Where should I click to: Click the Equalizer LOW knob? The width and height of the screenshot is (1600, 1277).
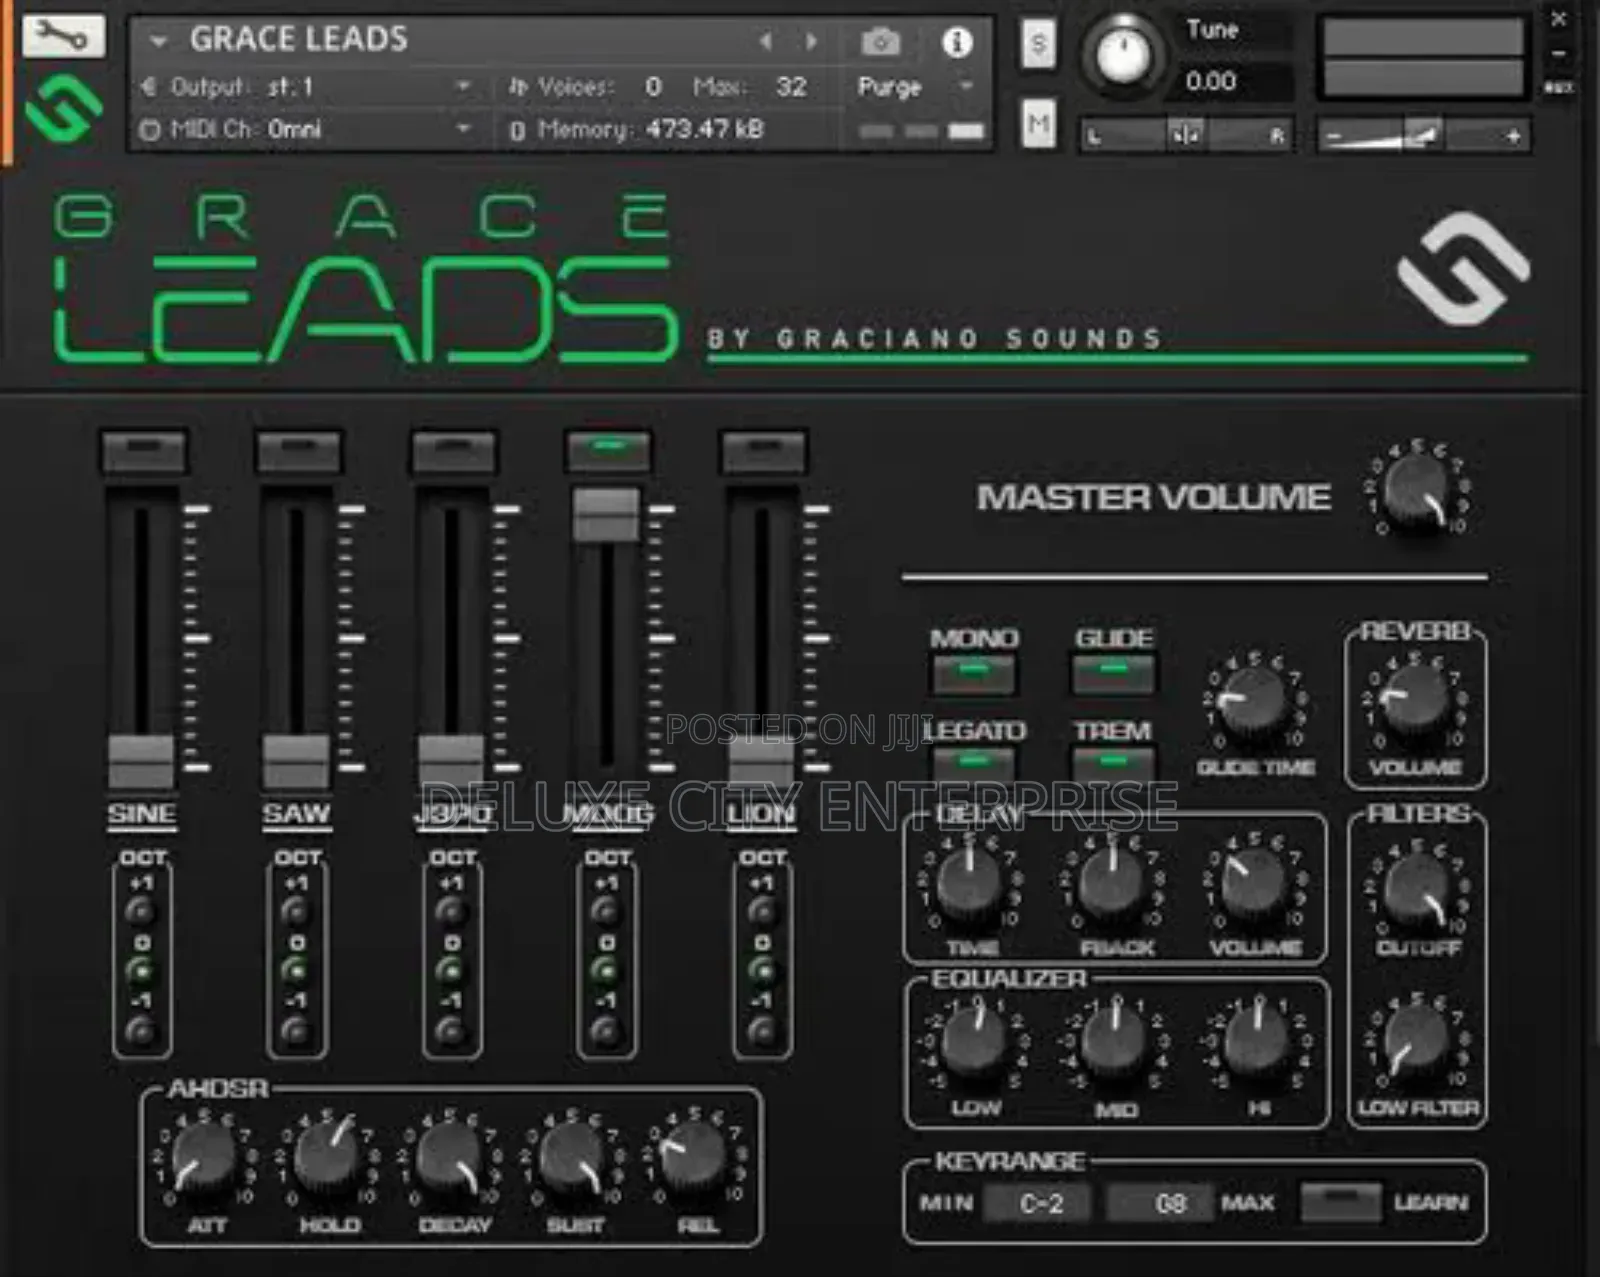point(974,1042)
